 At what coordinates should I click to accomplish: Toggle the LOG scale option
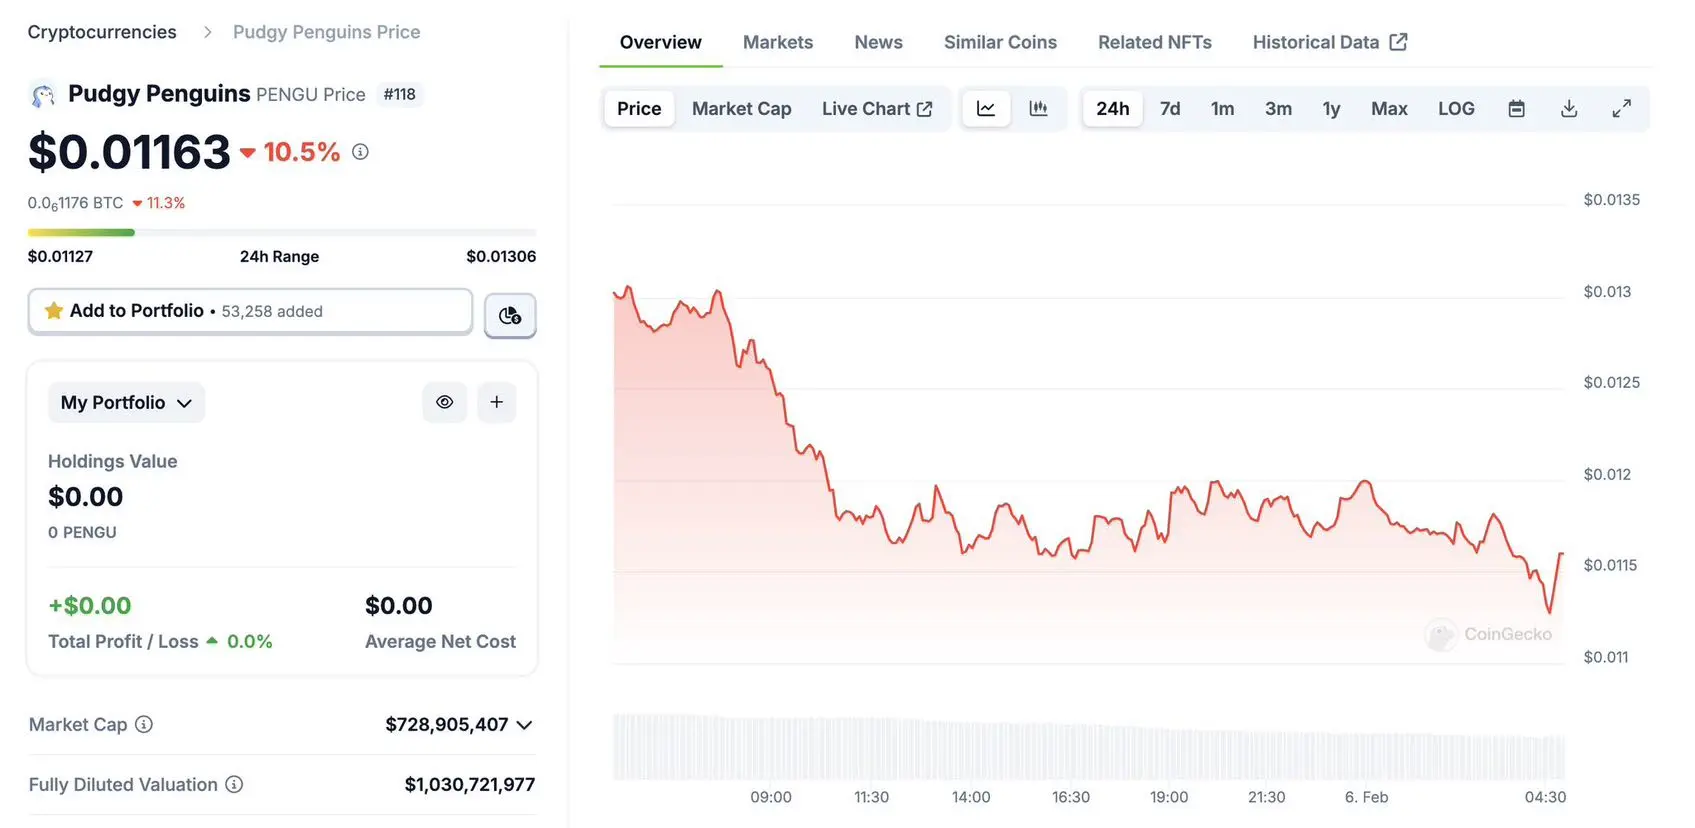coord(1456,109)
